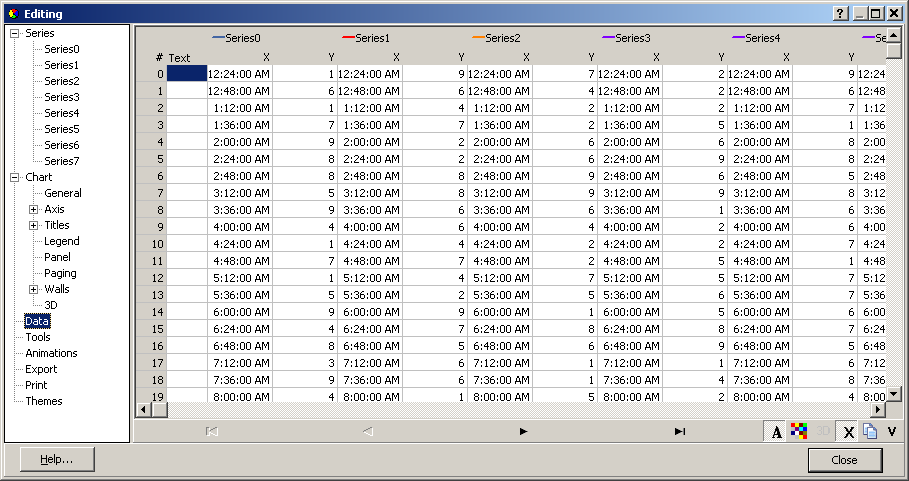Toggle the point colors grid button

(799, 431)
